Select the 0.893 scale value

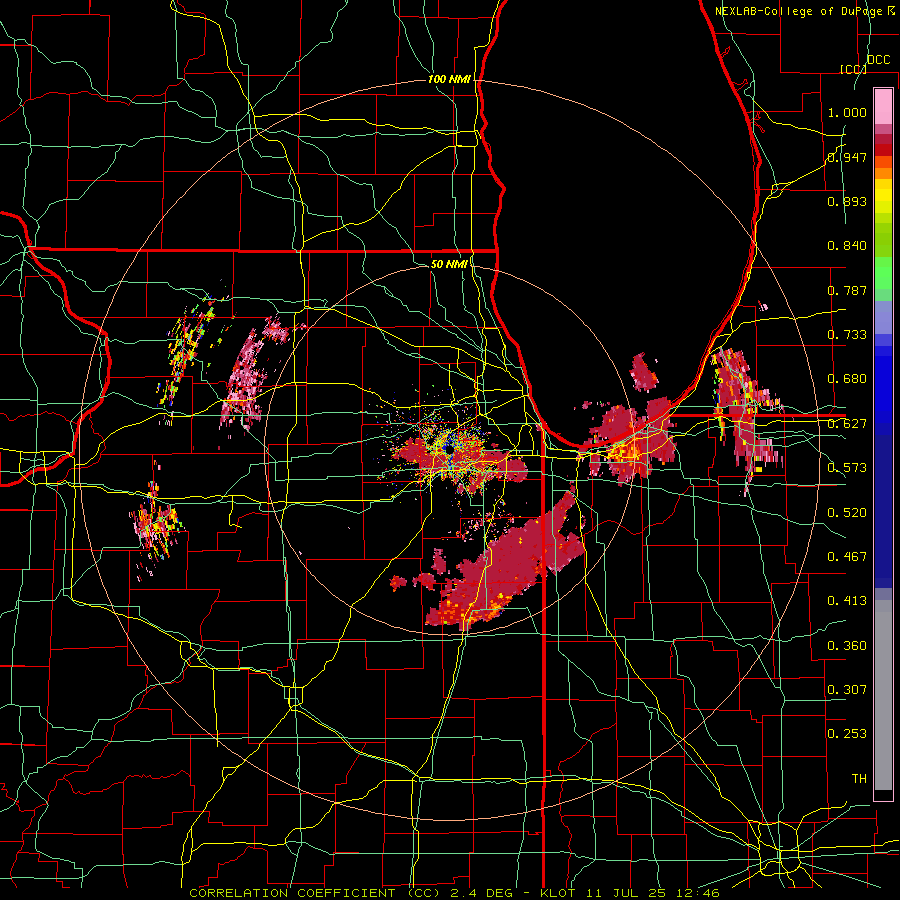point(847,201)
